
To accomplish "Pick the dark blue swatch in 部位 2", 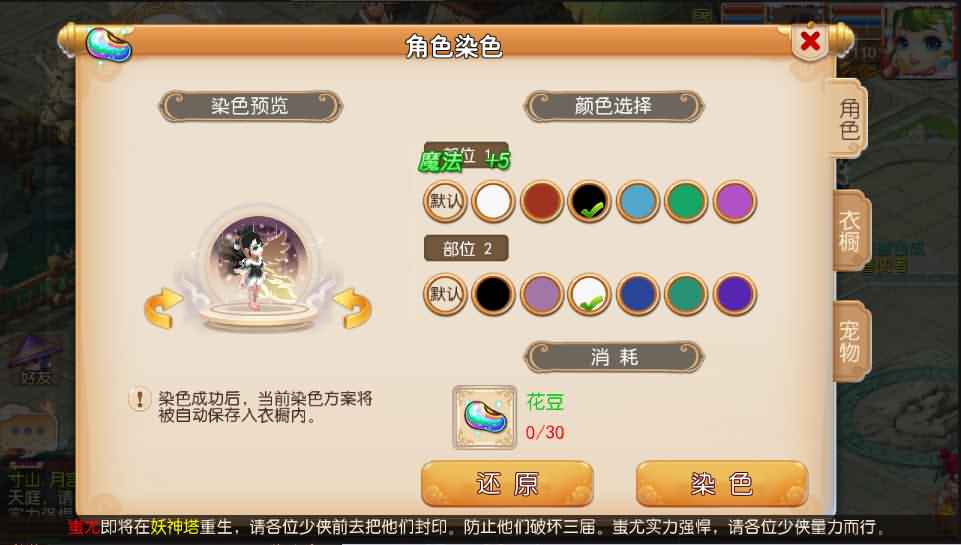I will pos(638,294).
